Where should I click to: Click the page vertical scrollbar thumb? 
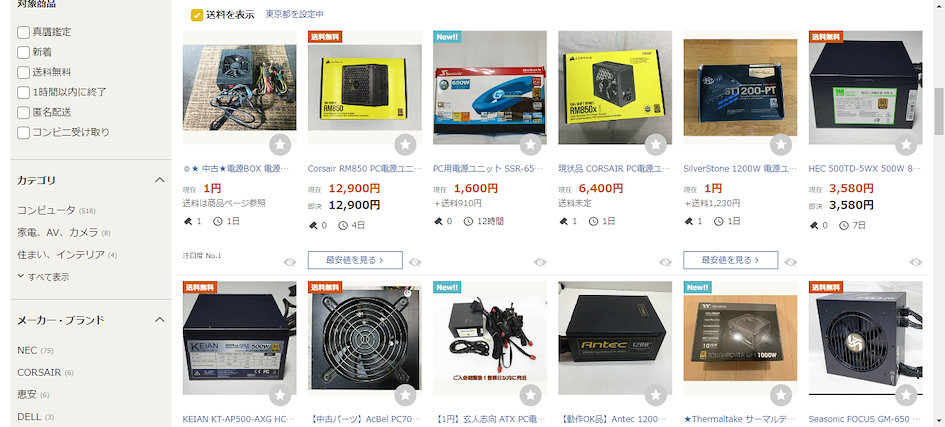coord(939,111)
